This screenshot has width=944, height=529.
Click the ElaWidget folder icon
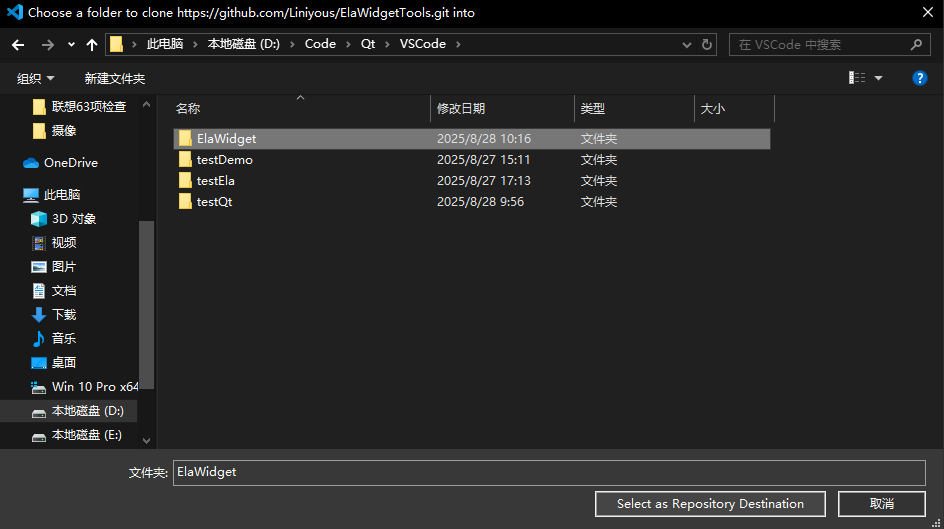point(185,138)
